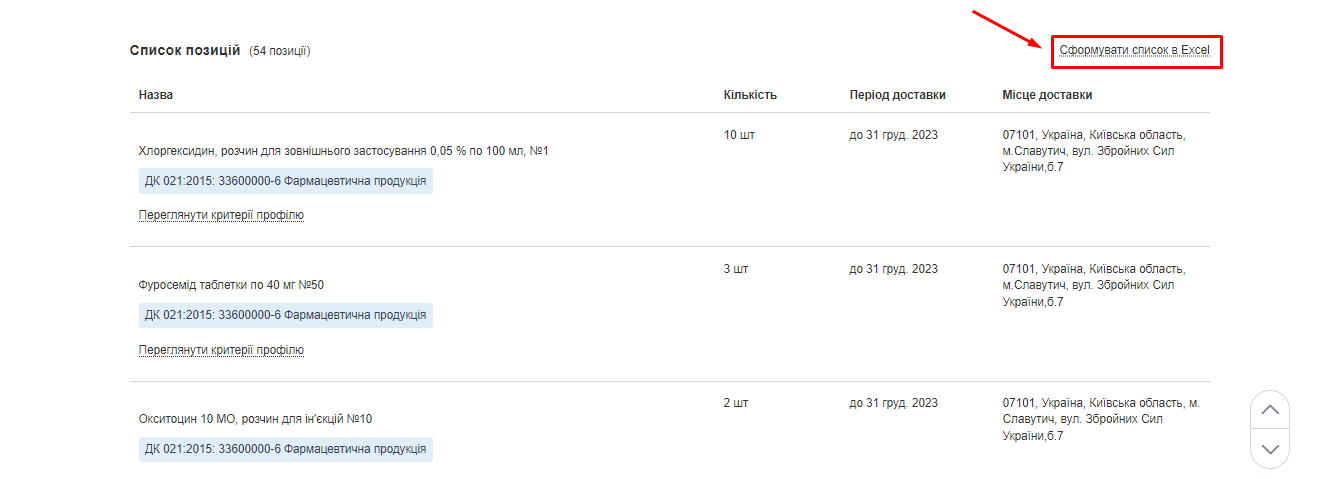The image size is (1341, 479).
Task: Click 'Сформувати список в Excel' link
Action: (1135, 50)
